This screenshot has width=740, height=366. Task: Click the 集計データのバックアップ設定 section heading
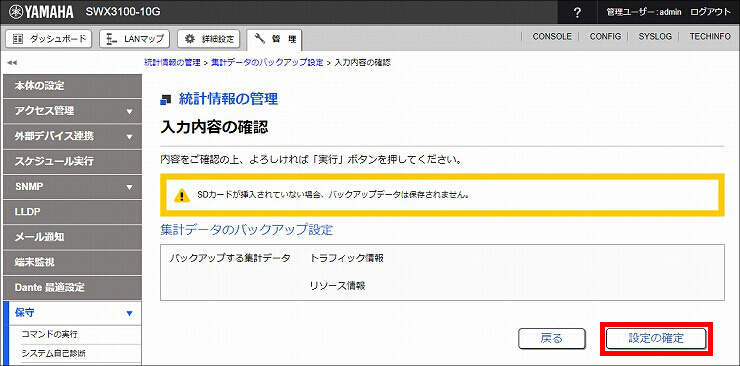pos(247,230)
